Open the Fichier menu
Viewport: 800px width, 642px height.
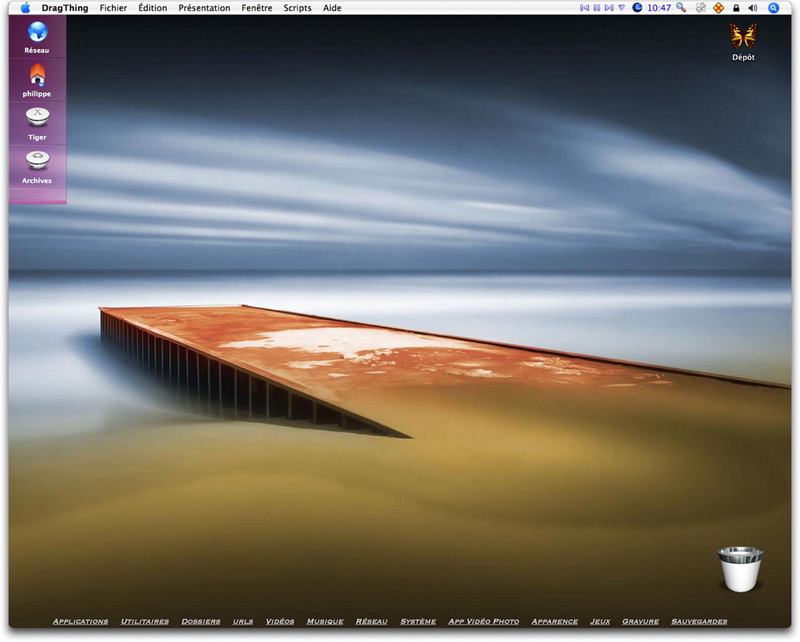(113, 8)
